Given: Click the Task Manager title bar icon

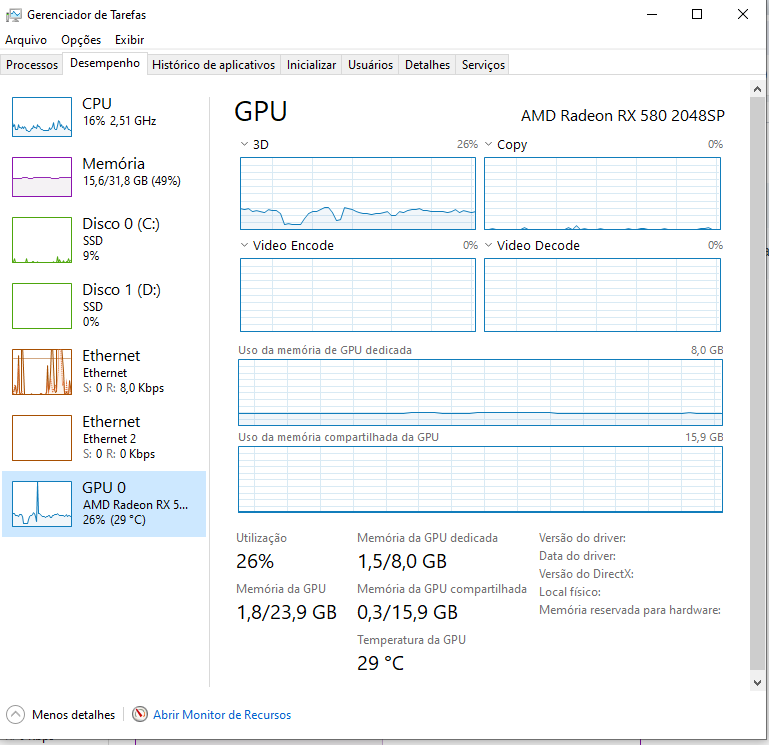Looking at the screenshot, I should 14,15.
